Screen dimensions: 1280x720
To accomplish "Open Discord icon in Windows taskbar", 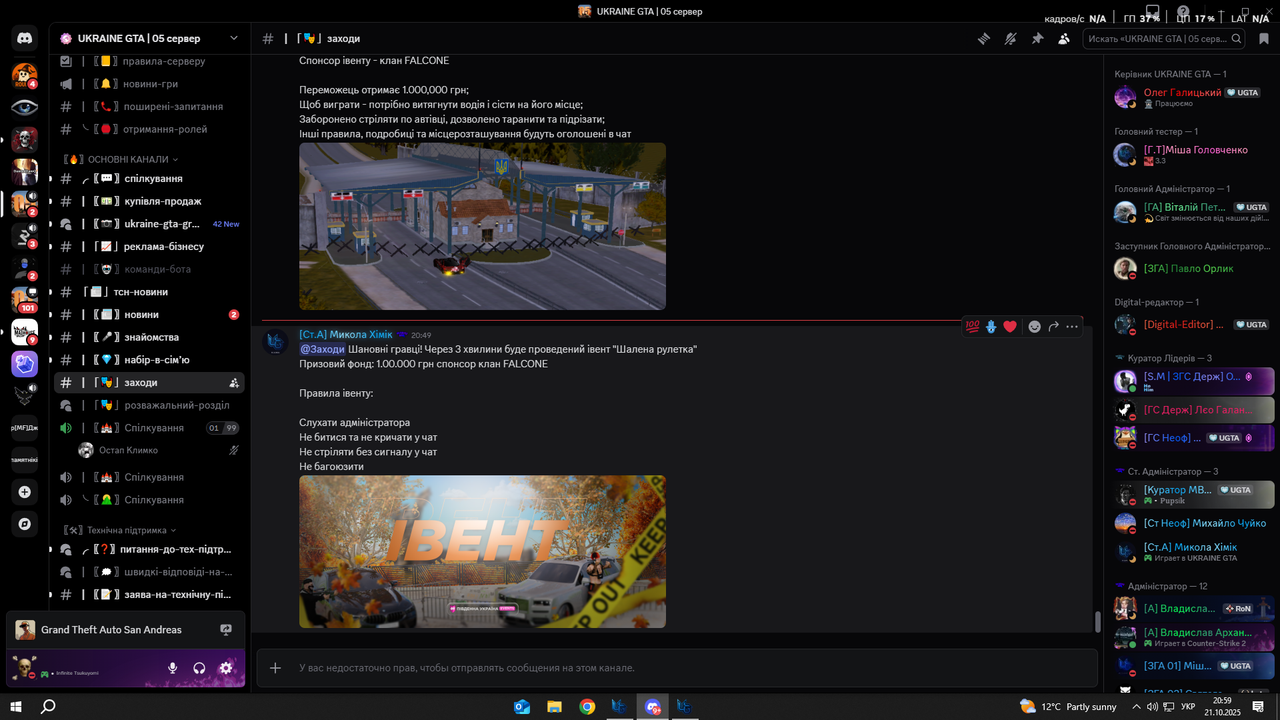I will tap(653, 707).
